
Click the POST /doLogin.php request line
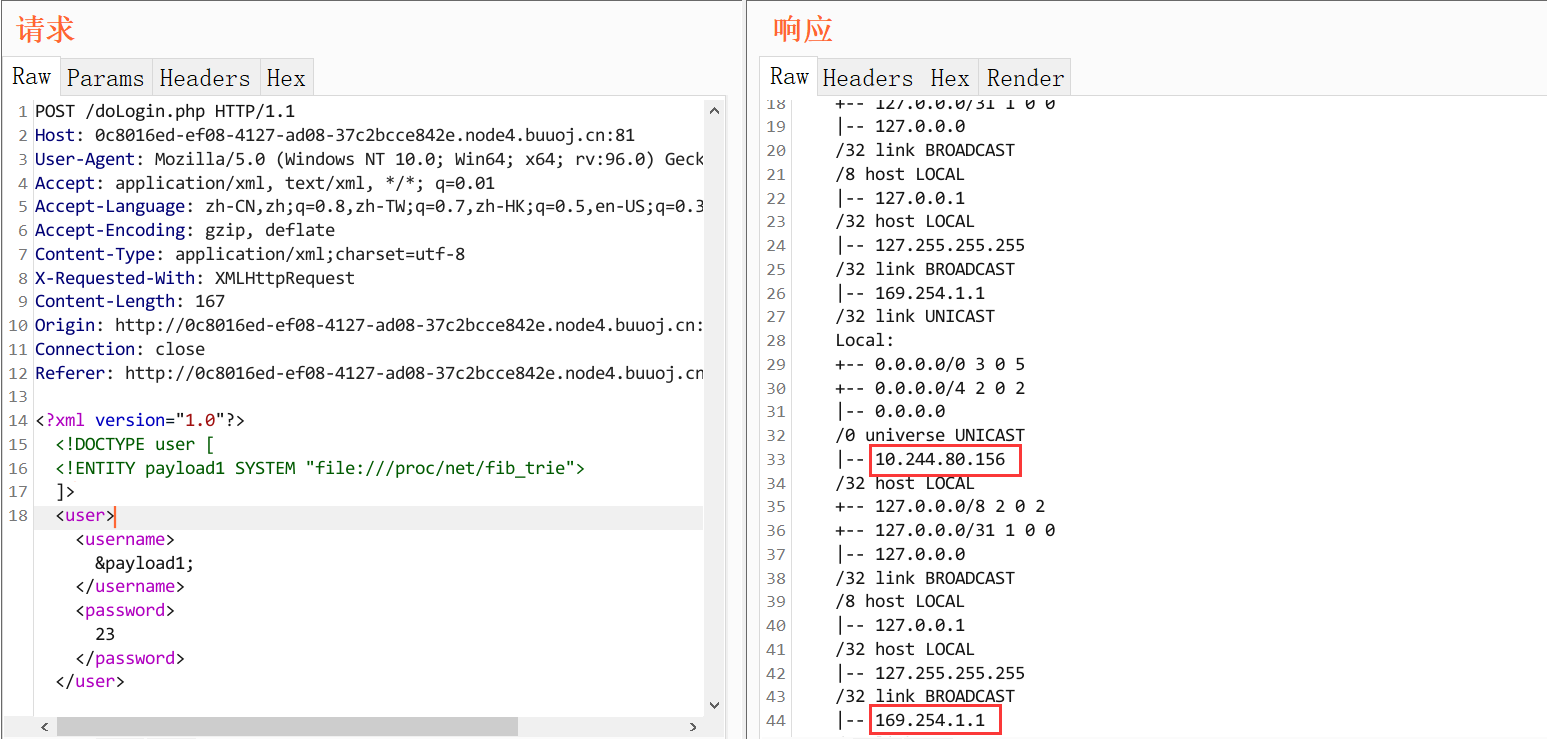(165, 111)
